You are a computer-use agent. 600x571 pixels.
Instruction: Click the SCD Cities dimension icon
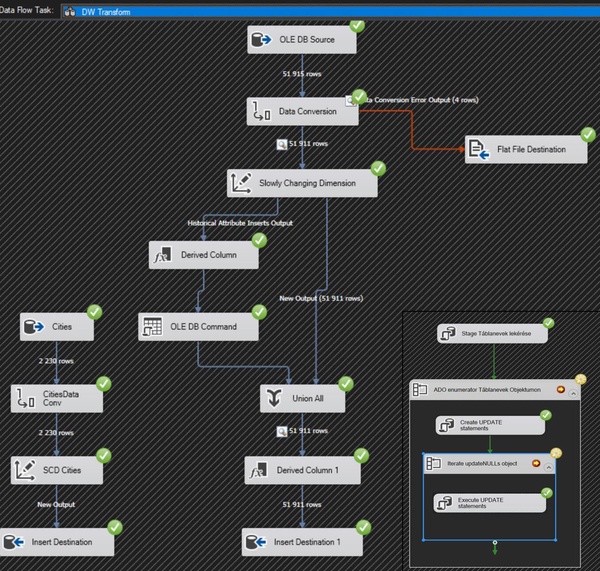(24, 470)
